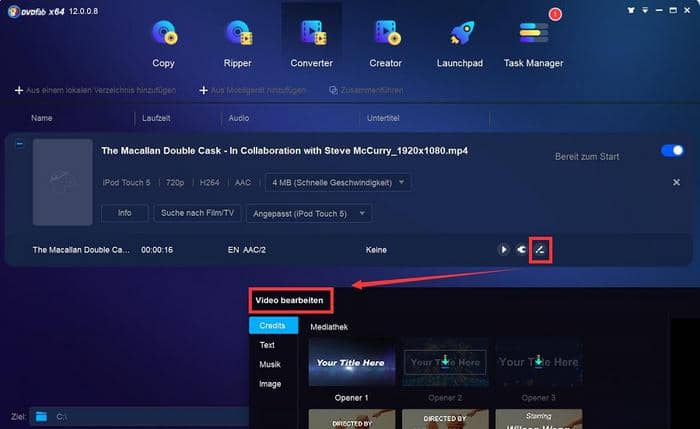The image size is (700, 429).
Task: Click the duration '00:00:16'
Action: coord(157,250)
